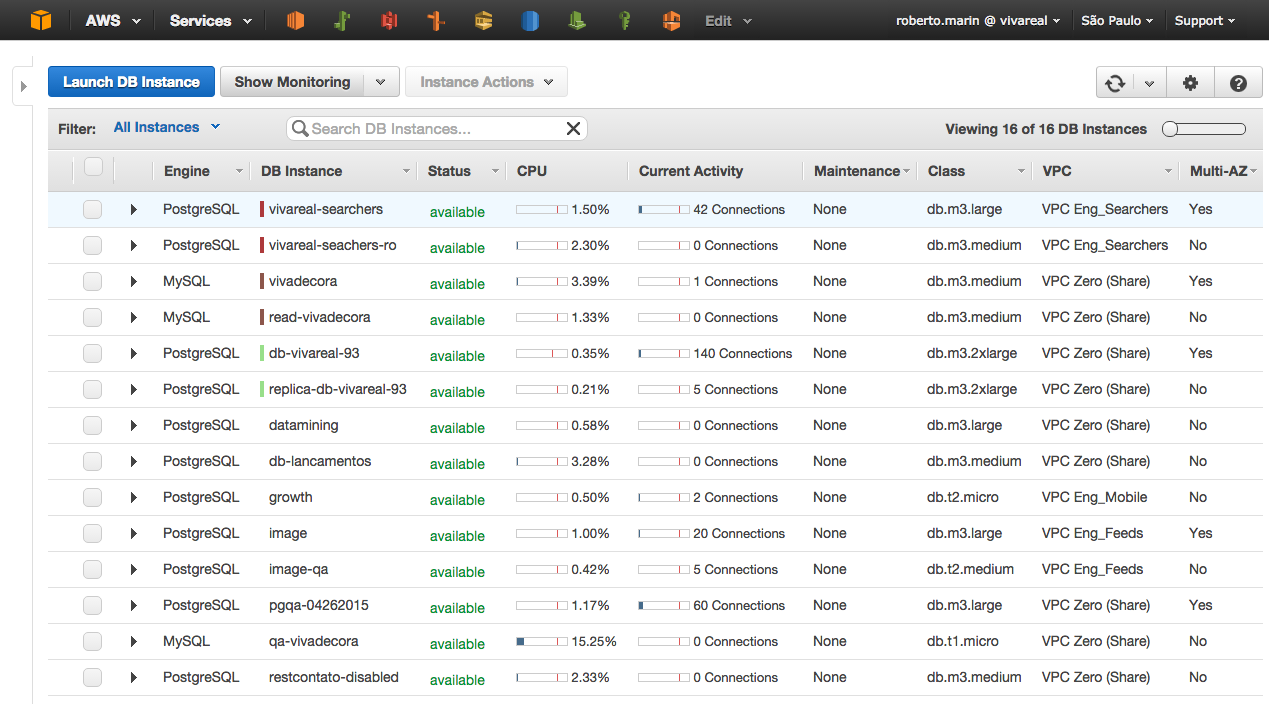The width and height of the screenshot is (1269, 704).
Task: Open the Support menu
Action: pos(1204,20)
